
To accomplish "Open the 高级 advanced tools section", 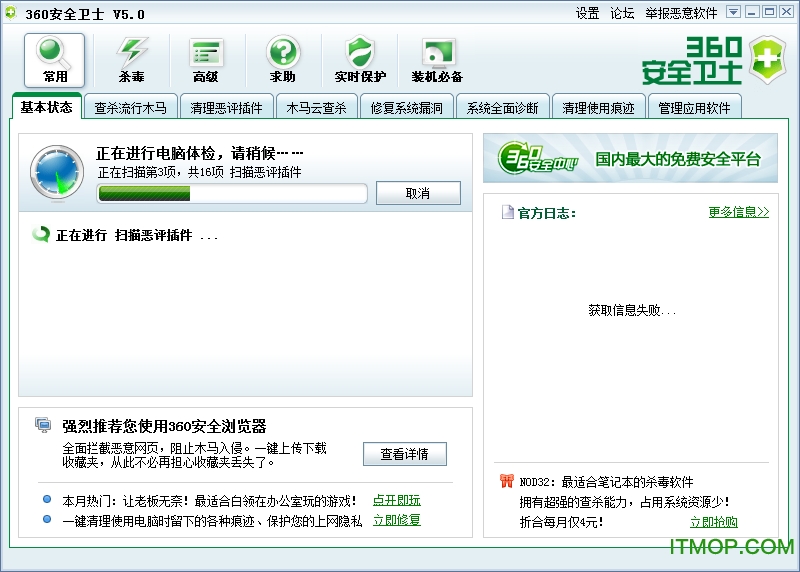I will tap(206, 60).
